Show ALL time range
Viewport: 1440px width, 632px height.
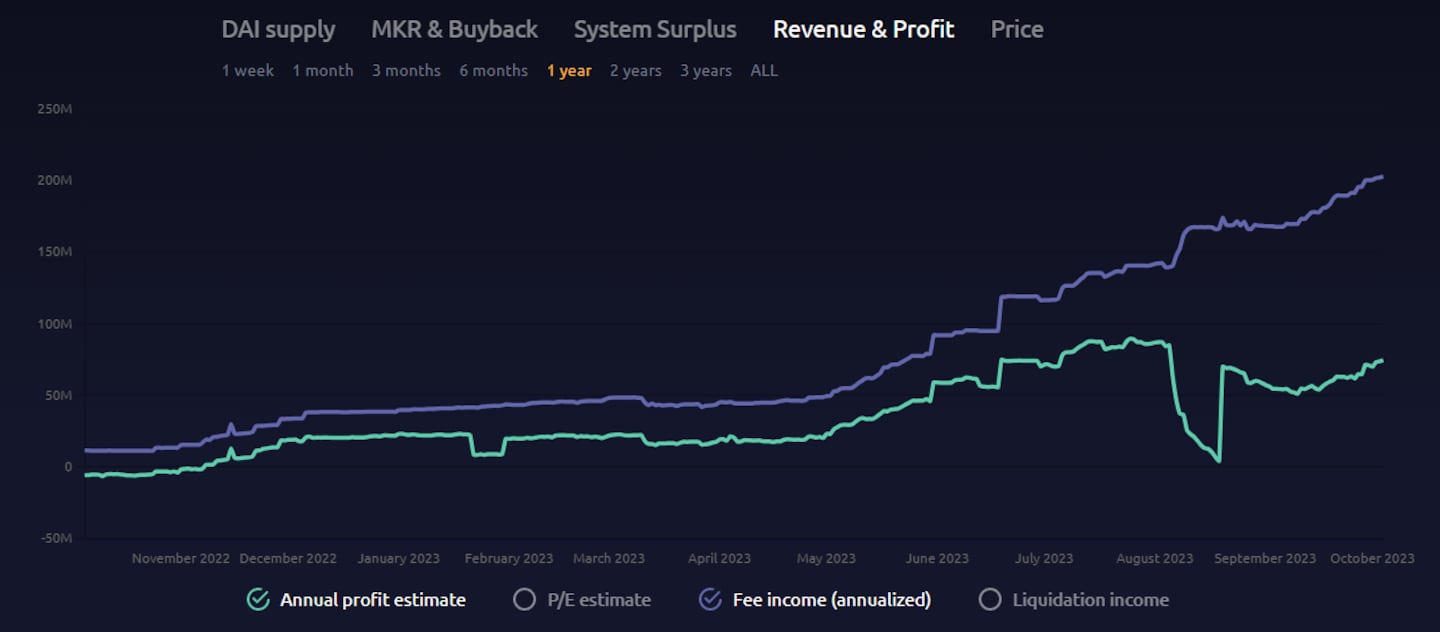764,71
